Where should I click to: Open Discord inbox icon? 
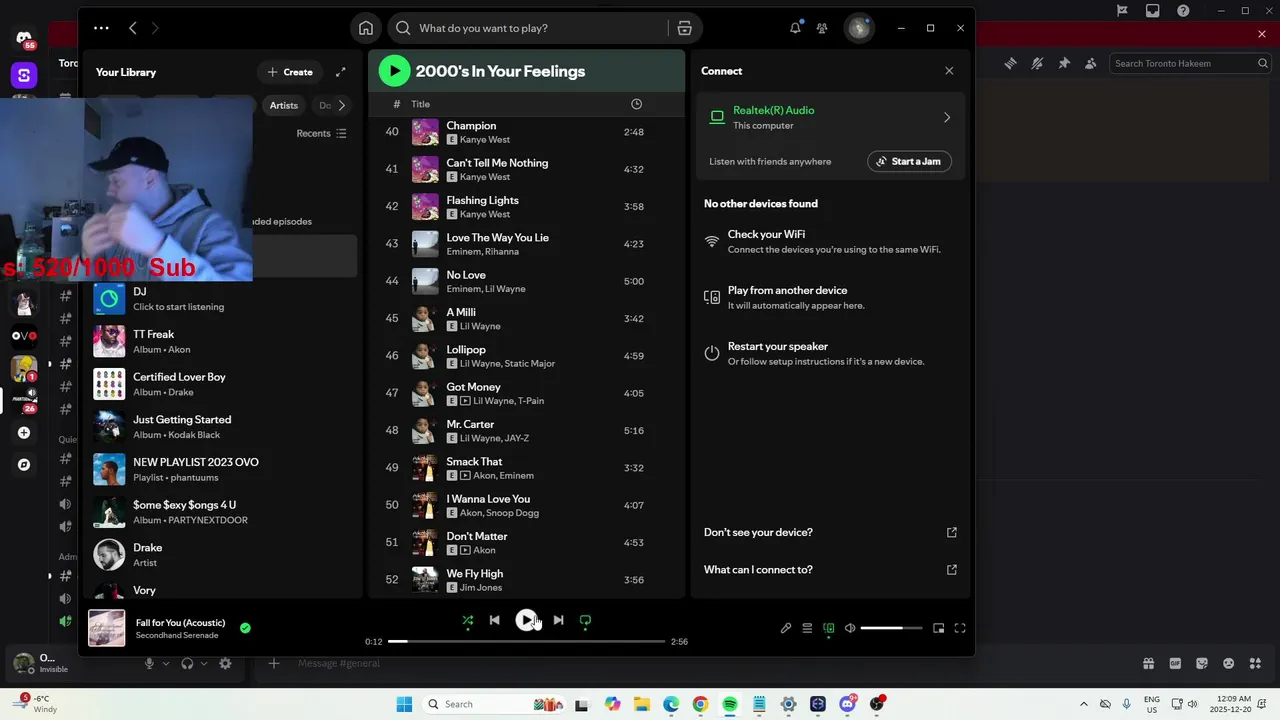point(1153,11)
